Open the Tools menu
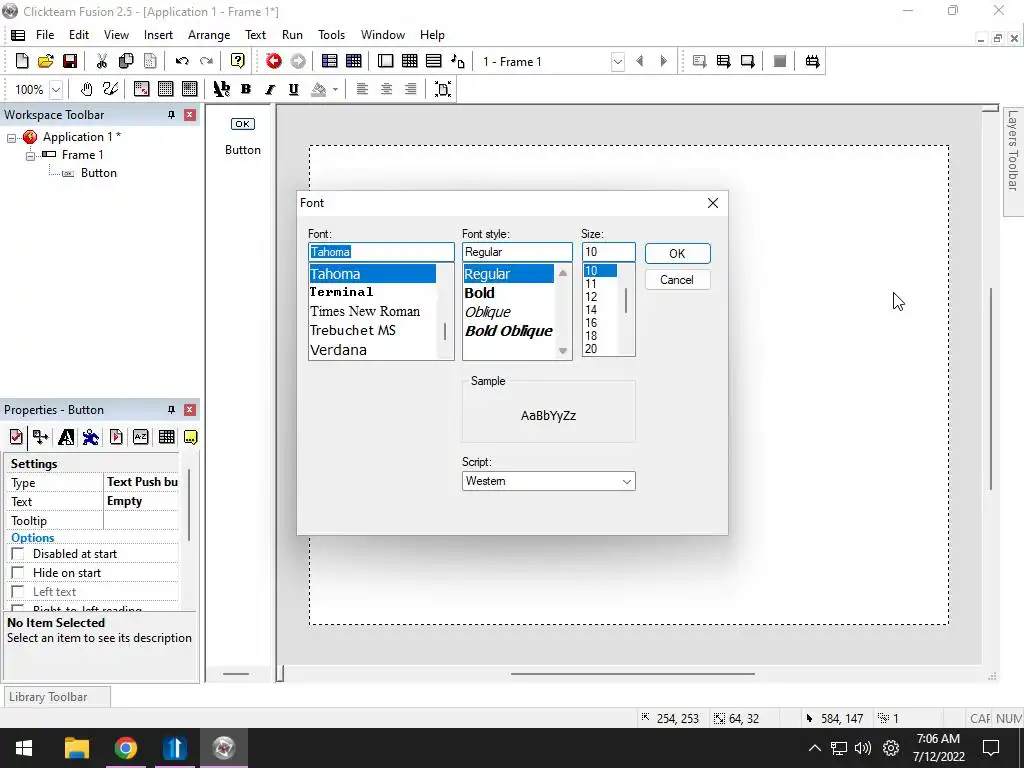Image resolution: width=1024 pixels, height=768 pixels. [331, 35]
